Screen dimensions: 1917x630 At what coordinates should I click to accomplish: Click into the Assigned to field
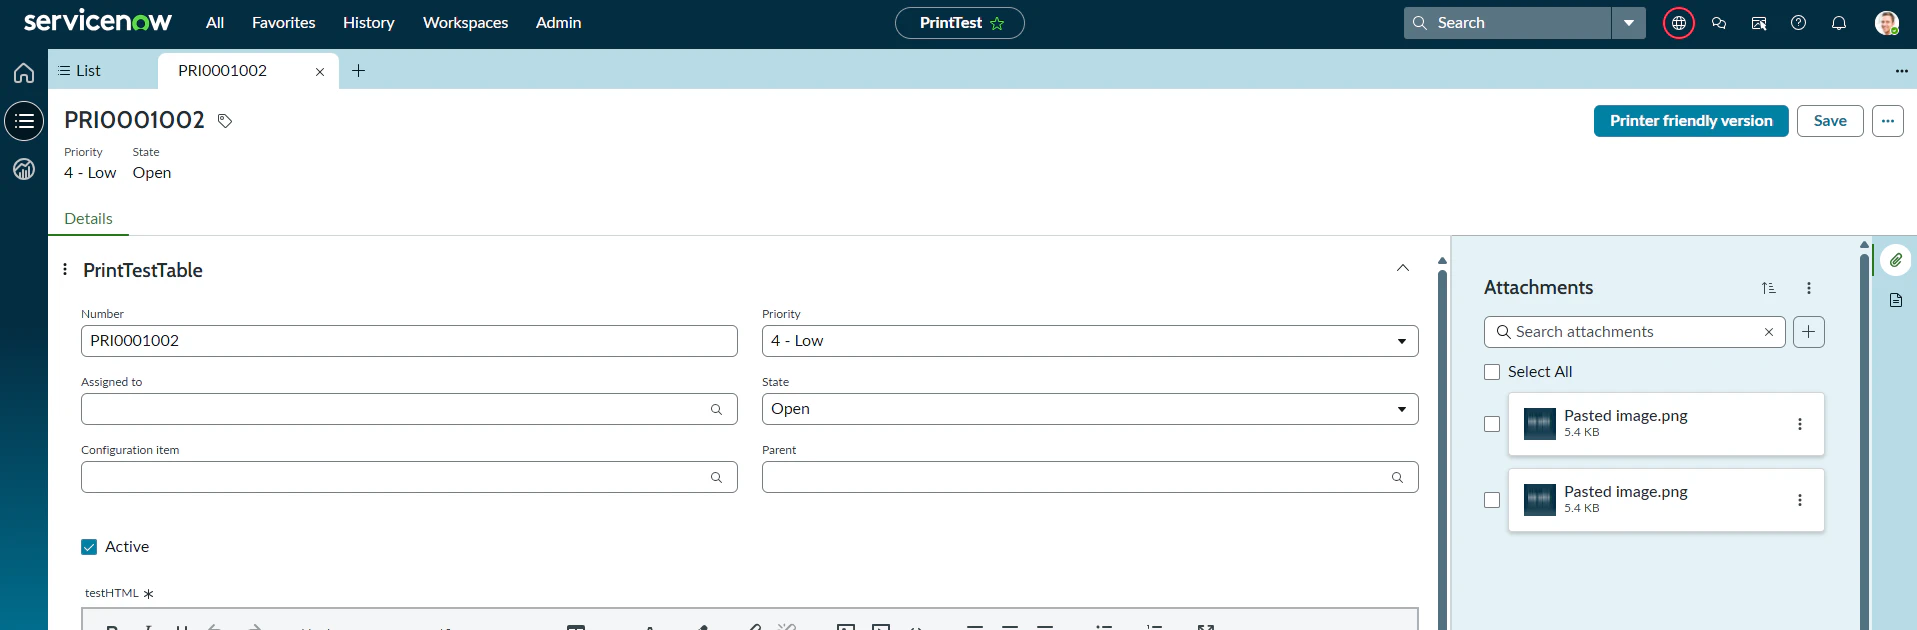pyautogui.click(x=409, y=409)
